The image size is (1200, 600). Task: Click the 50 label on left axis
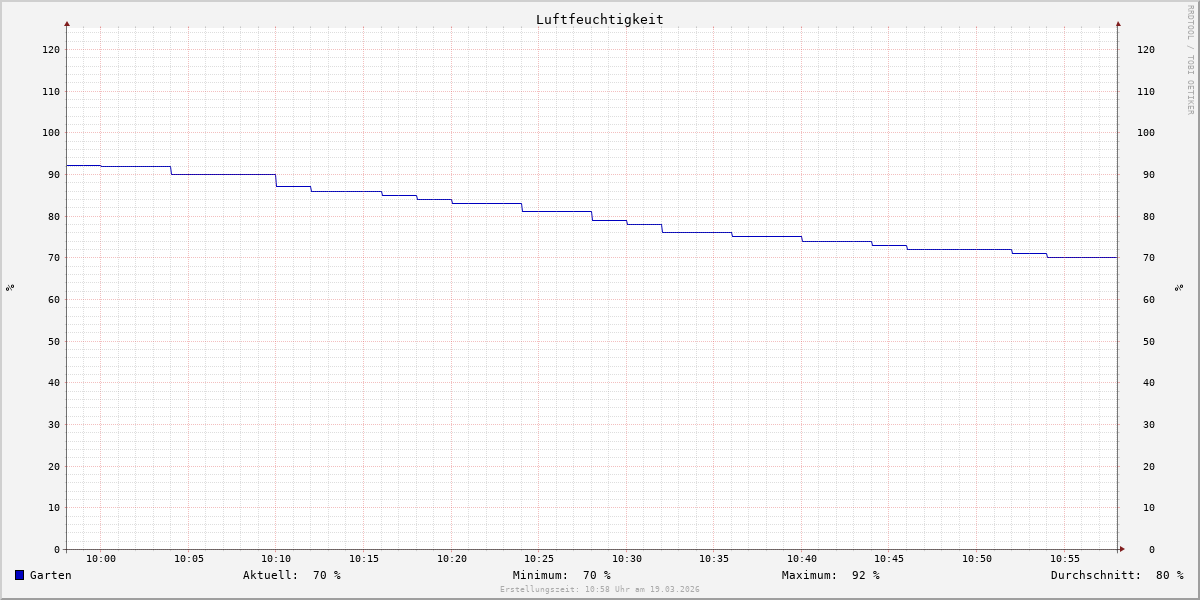tap(54, 341)
